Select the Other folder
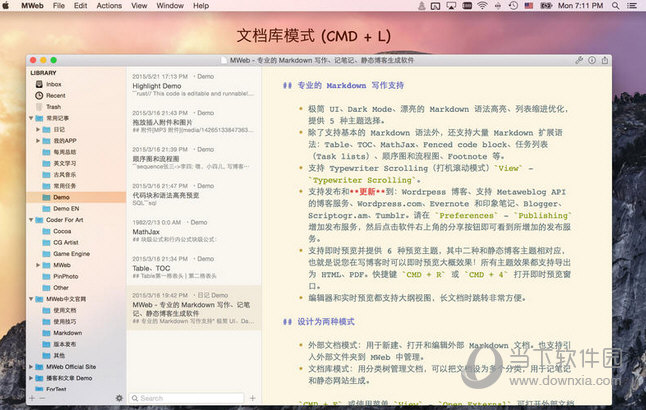The image size is (646, 410). (61, 288)
